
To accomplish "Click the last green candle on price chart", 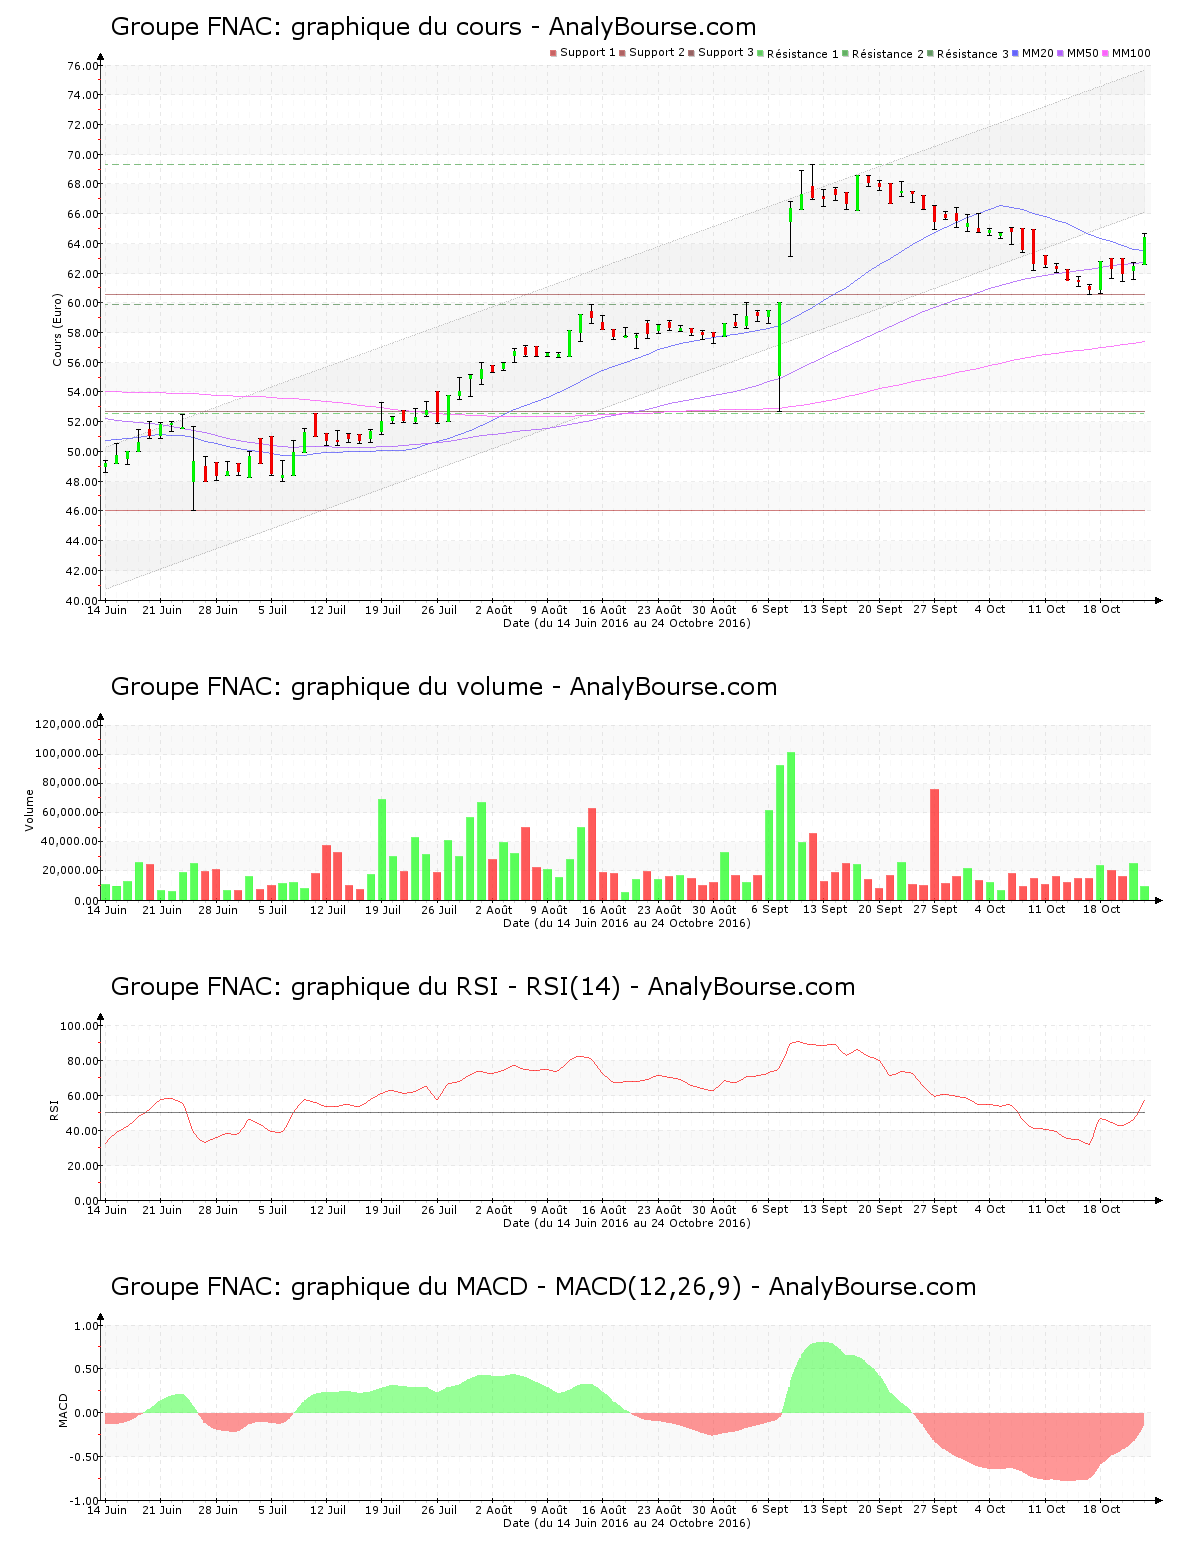I will tap(1144, 249).
